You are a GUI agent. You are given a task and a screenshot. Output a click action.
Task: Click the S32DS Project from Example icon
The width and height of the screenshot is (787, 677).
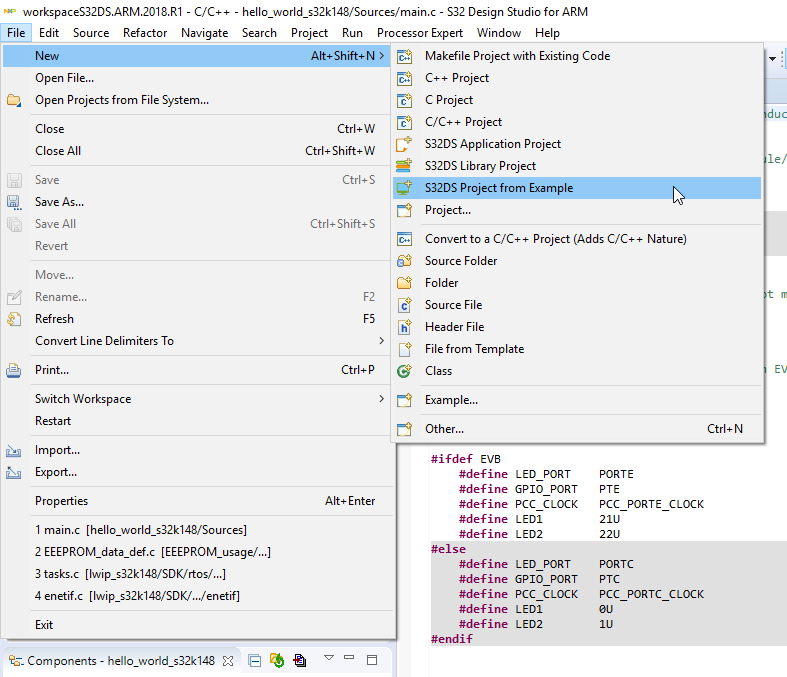(x=405, y=188)
